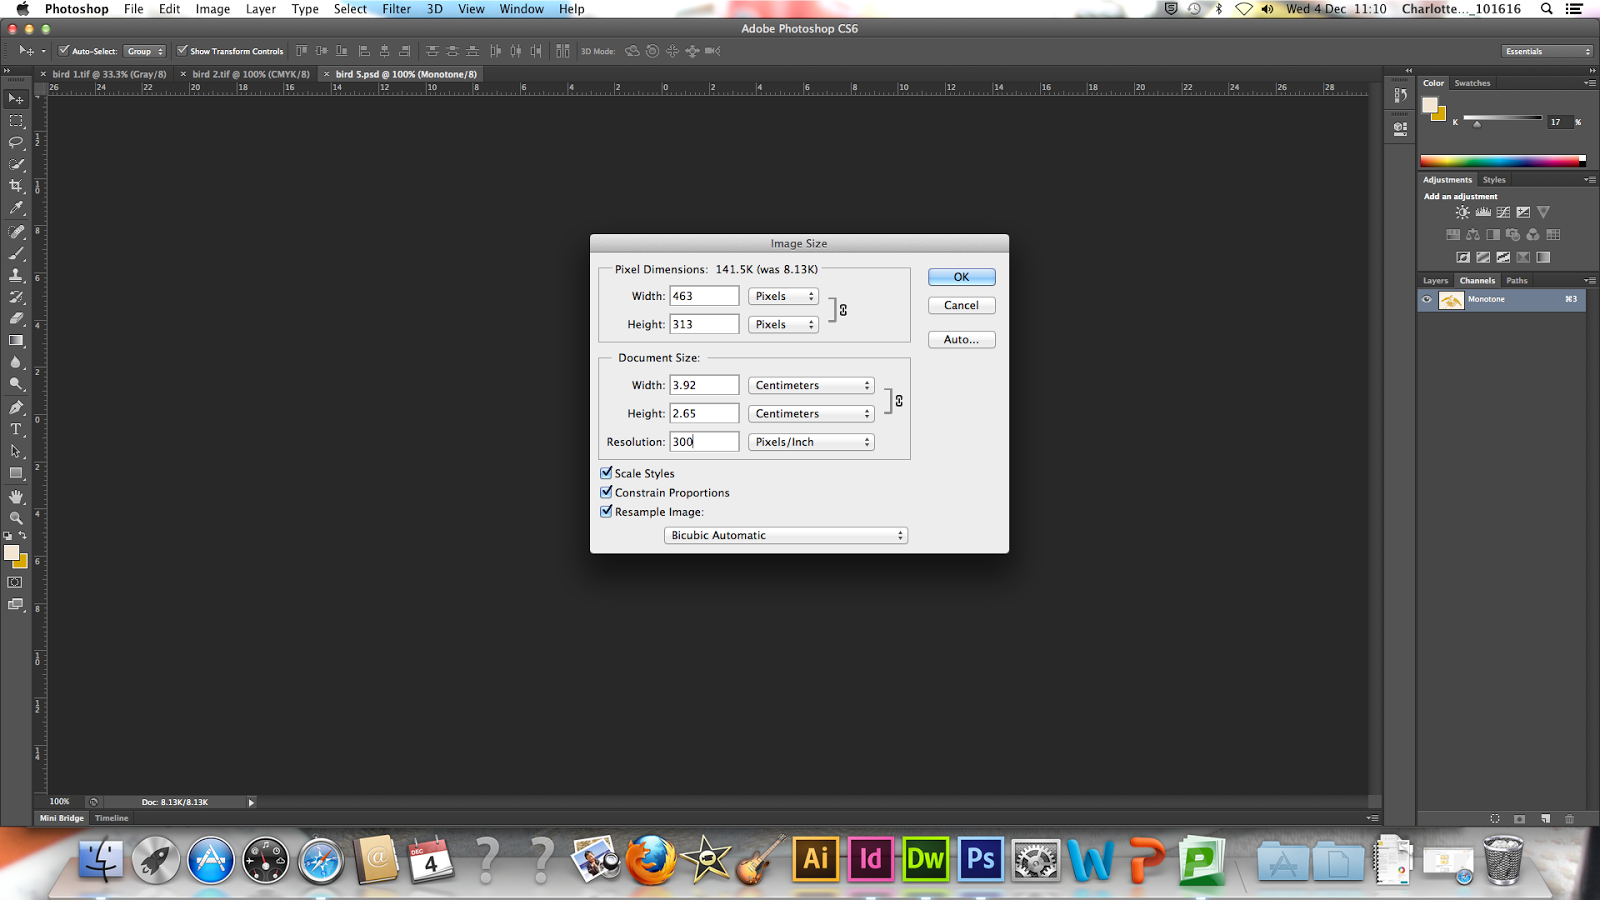Select the Gradient tool
The image size is (1600, 900).
pyautogui.click(x=16, y=341)
